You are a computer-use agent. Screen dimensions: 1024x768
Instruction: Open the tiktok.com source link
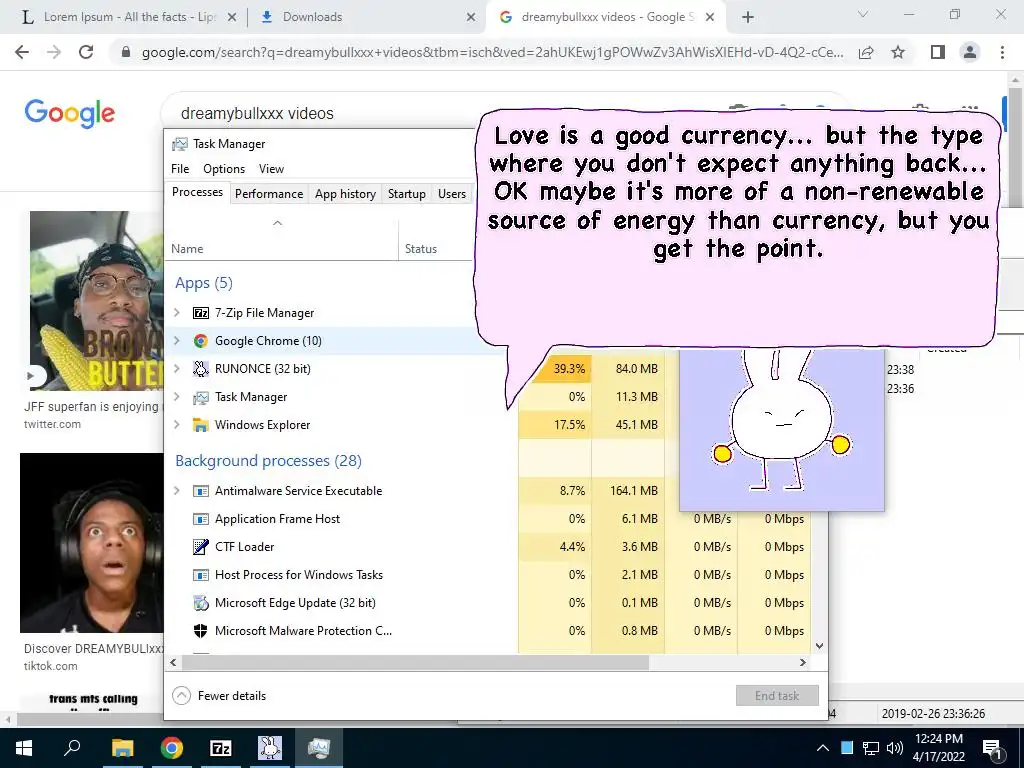[x=50, y=666]
